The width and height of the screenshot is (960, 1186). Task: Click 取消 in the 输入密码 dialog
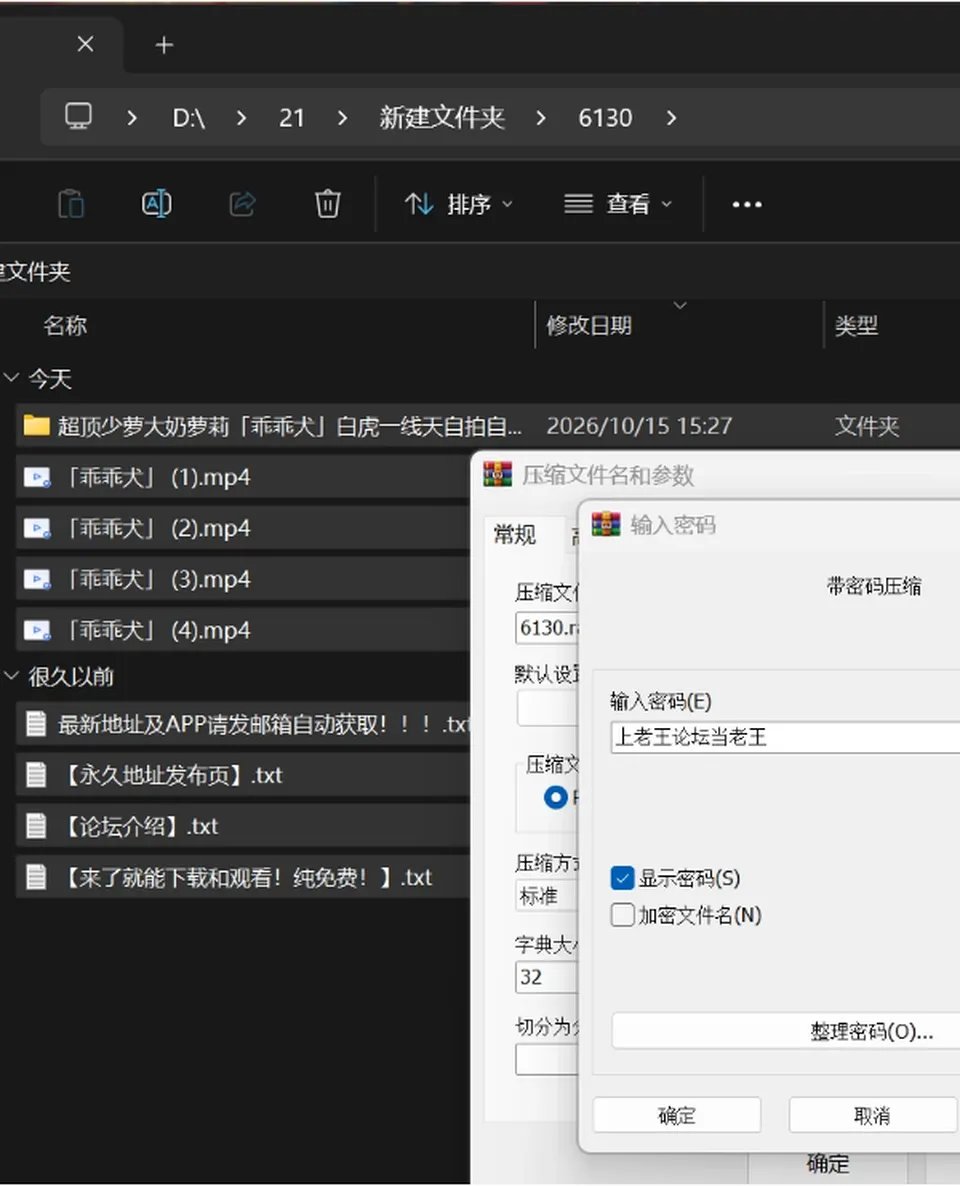click(x=872, y=1116)
